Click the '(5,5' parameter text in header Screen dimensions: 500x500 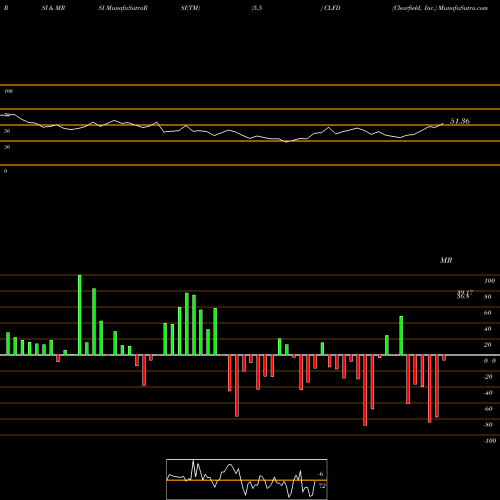(x=257, y=8)
